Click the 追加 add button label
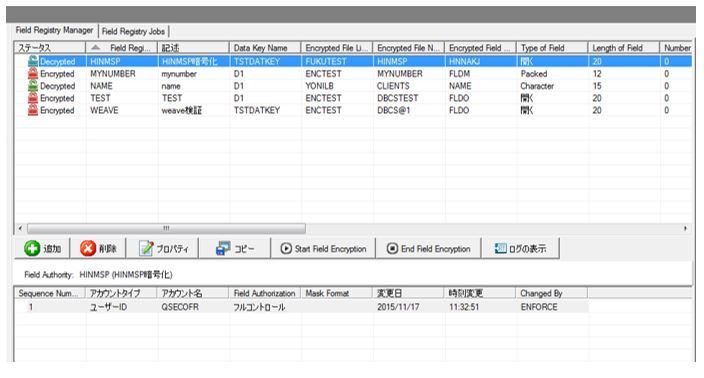Viewport: 704px width, 378px height. (x=52, y=249)
